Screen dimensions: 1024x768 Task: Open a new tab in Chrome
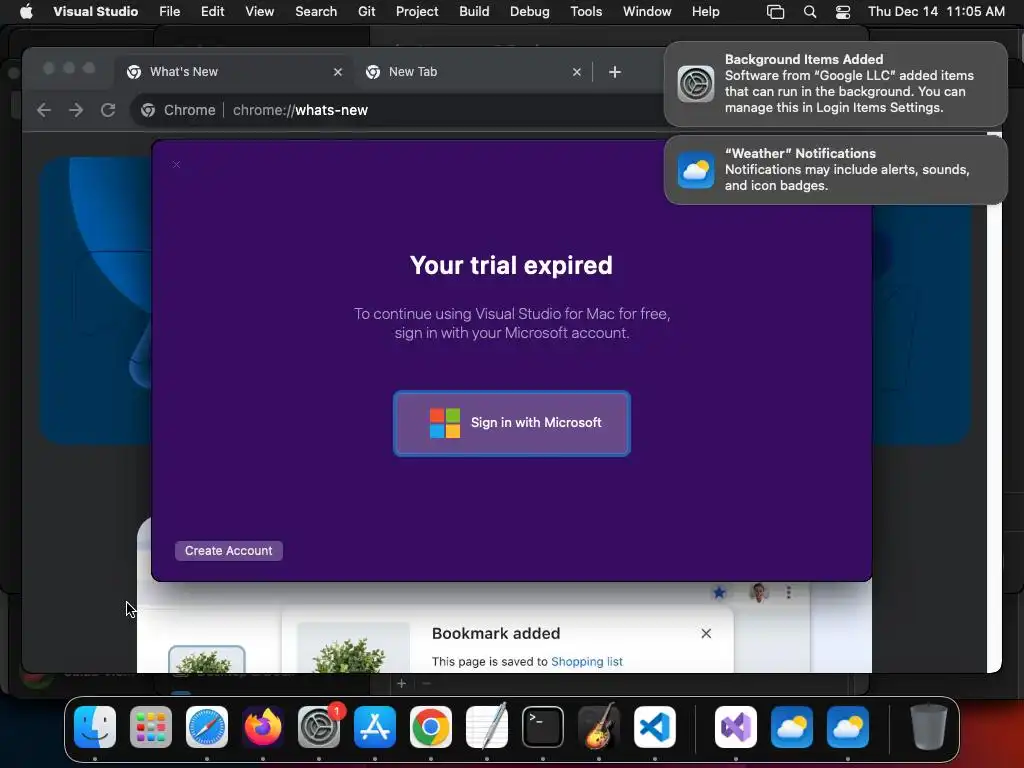tap(615, 72)
